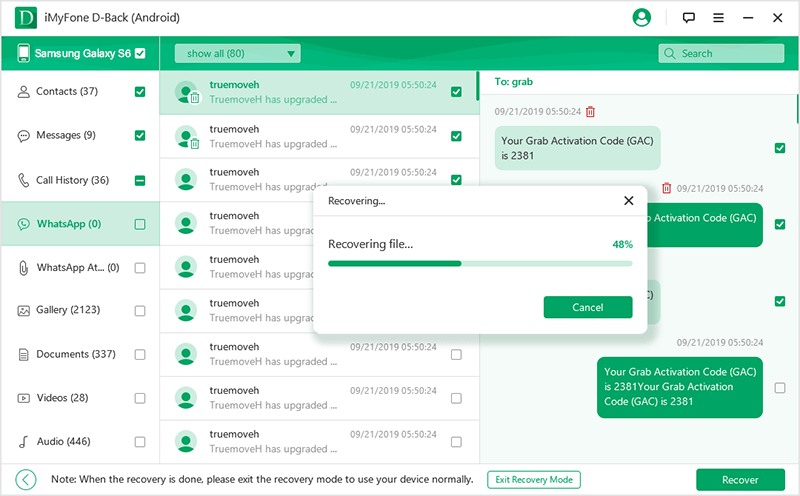Viewport: 800px width, 496px height.
Task: Check the Videos (28) checkbox
Action: pos(140,399)
